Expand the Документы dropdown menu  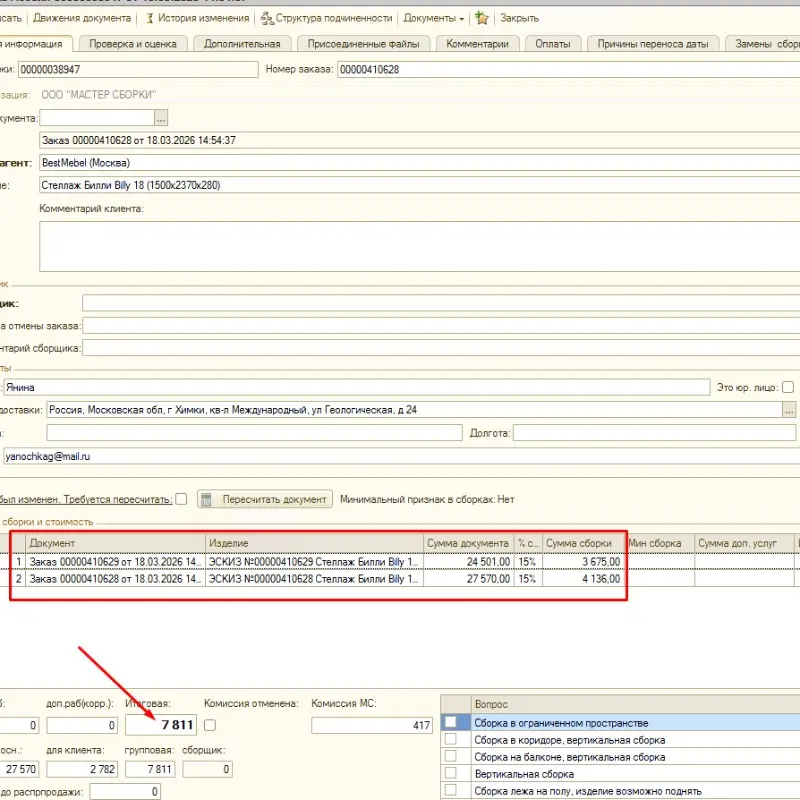(x=433, y=18)
